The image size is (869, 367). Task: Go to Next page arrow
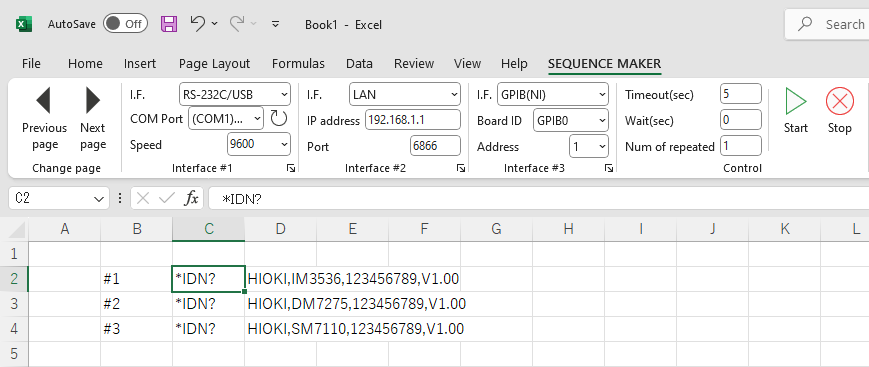(x=93, y=100)
